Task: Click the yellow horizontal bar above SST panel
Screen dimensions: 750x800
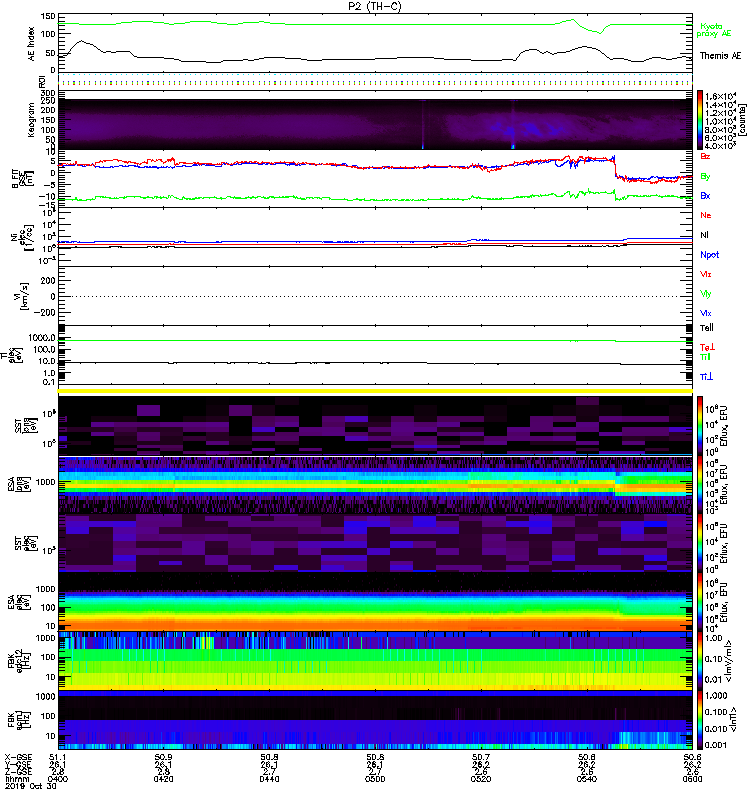Action: coord(376,391)
